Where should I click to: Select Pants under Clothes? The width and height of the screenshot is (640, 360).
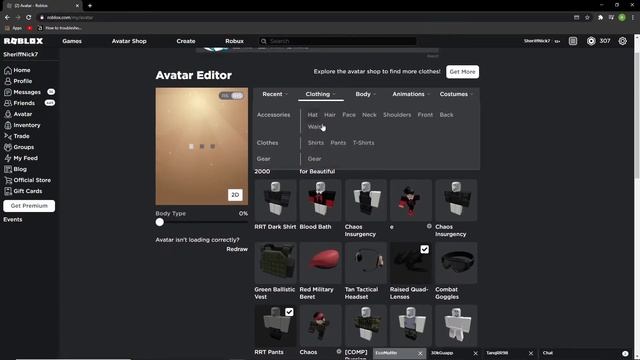click(x=338, y=143)
